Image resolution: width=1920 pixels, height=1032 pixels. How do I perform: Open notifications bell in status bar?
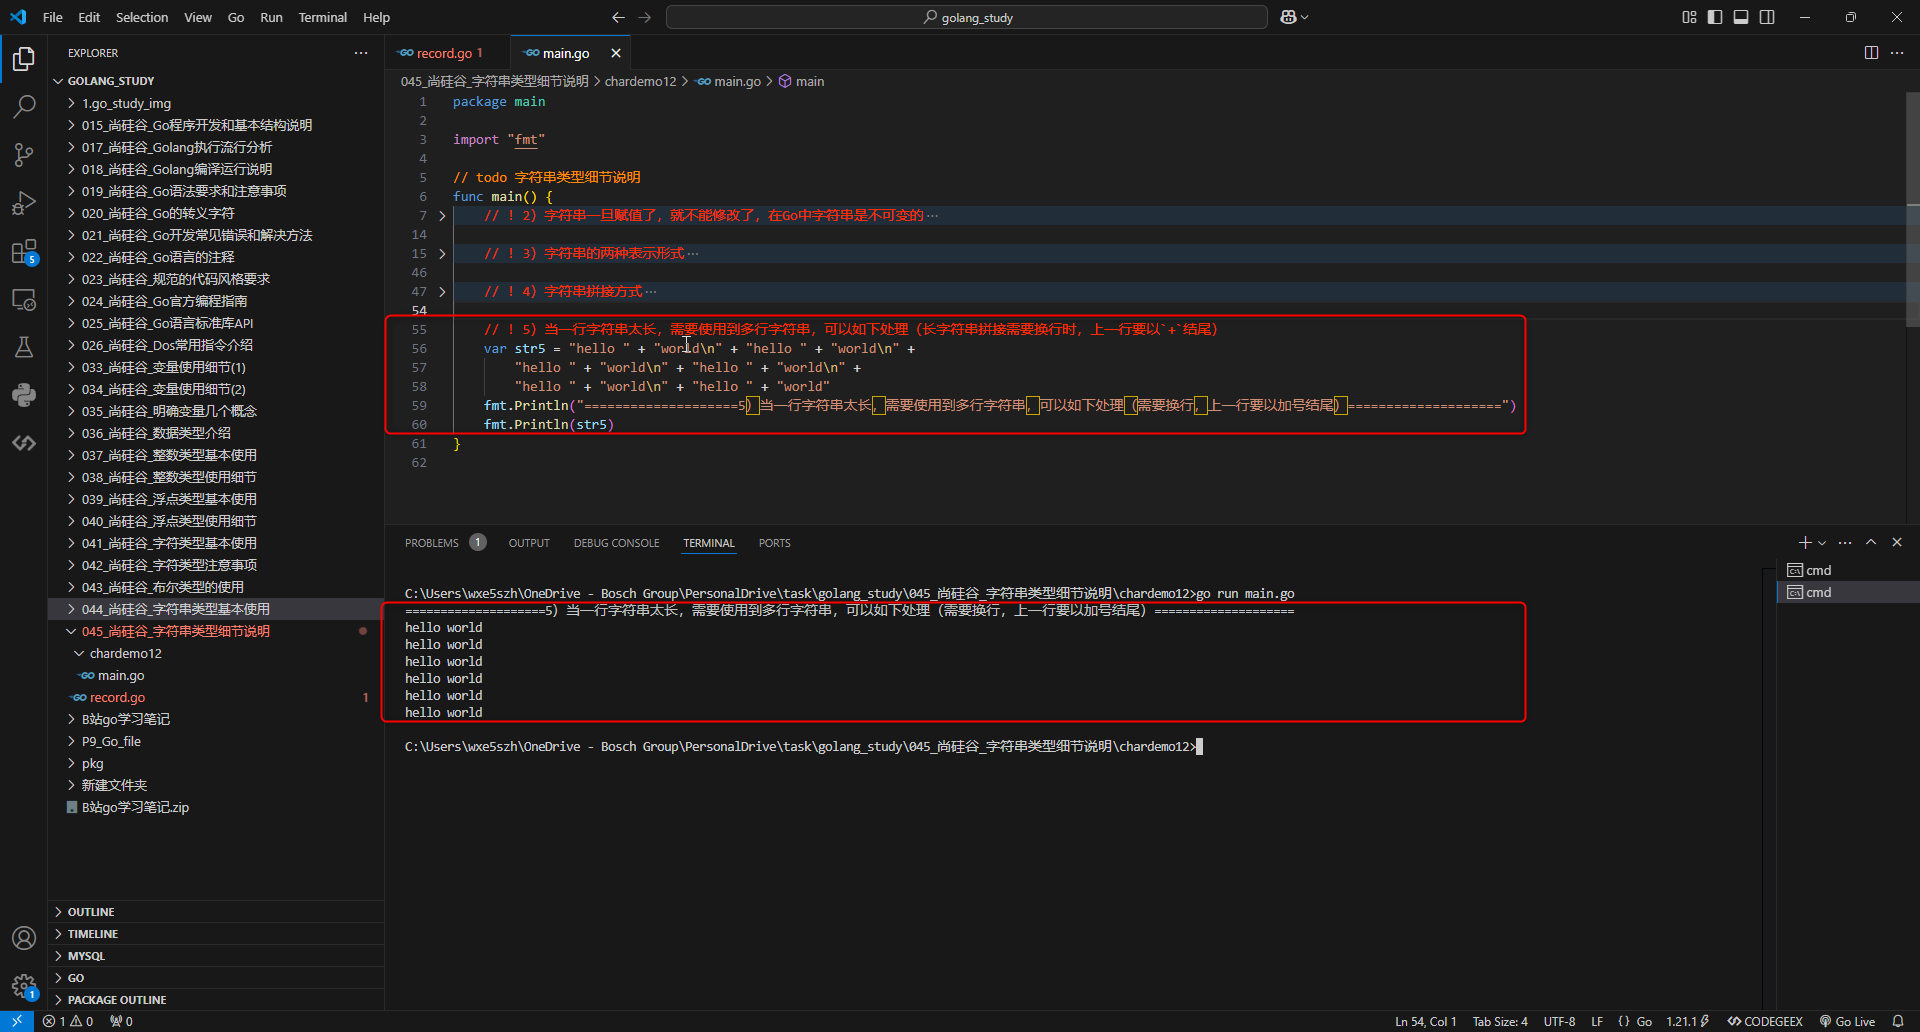pyautogui.click(x=1898, y=1021)
